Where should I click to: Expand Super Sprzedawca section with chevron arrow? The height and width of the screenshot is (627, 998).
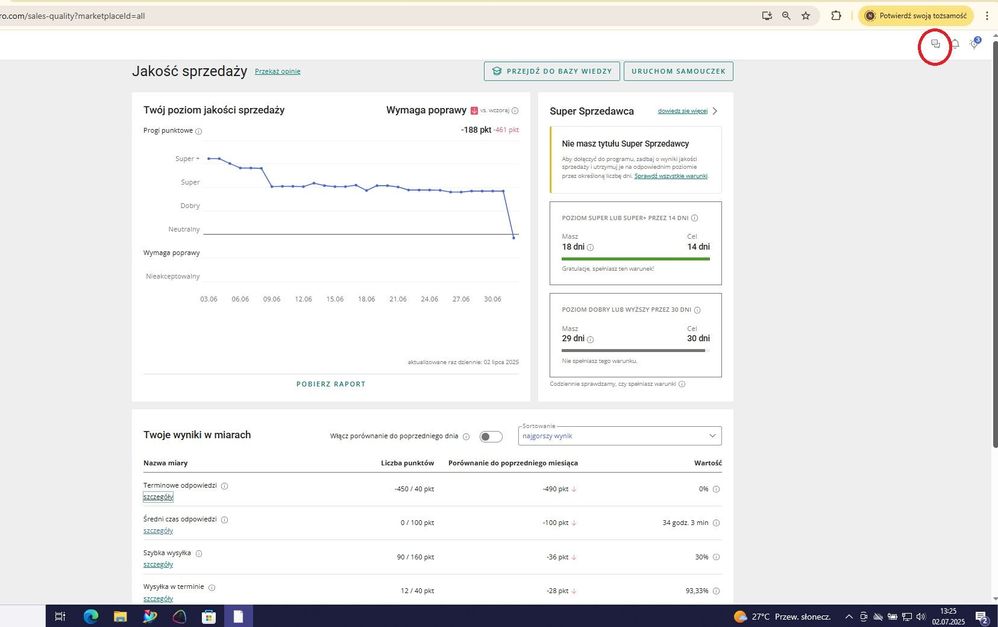point(714,111)
